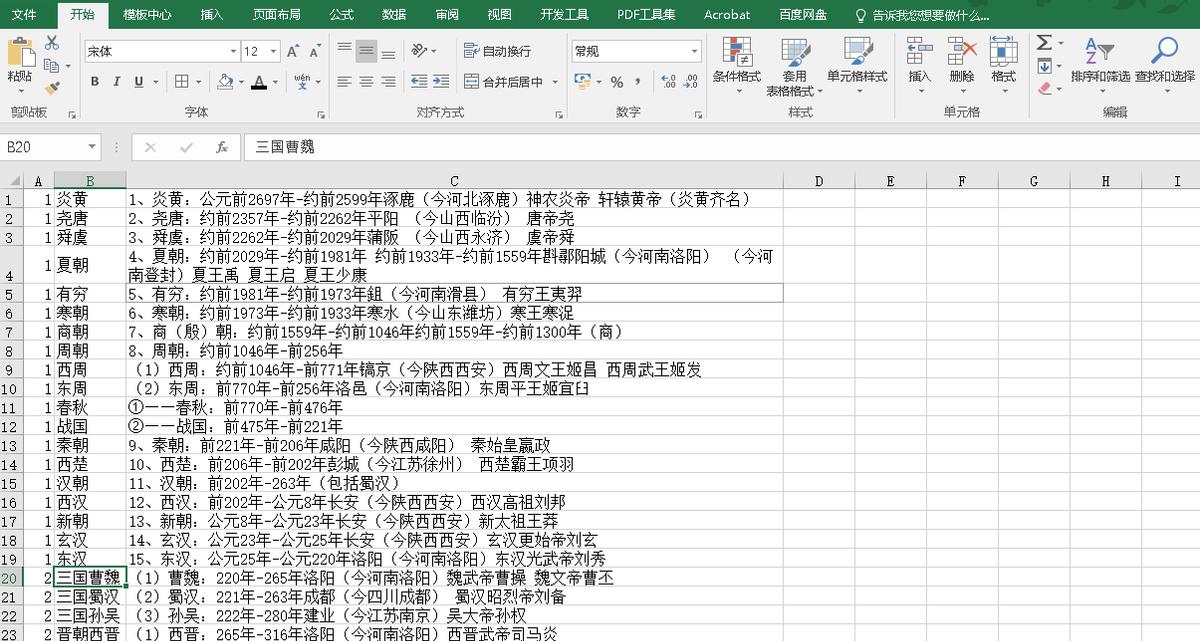1200x641 pixels.
Task: Toggle Underline formatting
Action: pos(139,82)
